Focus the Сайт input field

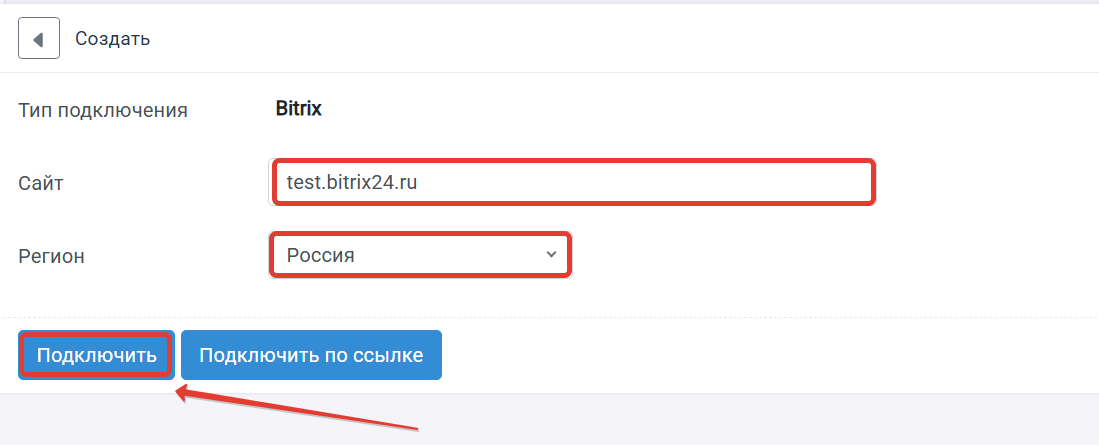pyautogui.click(x=572, y=183)
